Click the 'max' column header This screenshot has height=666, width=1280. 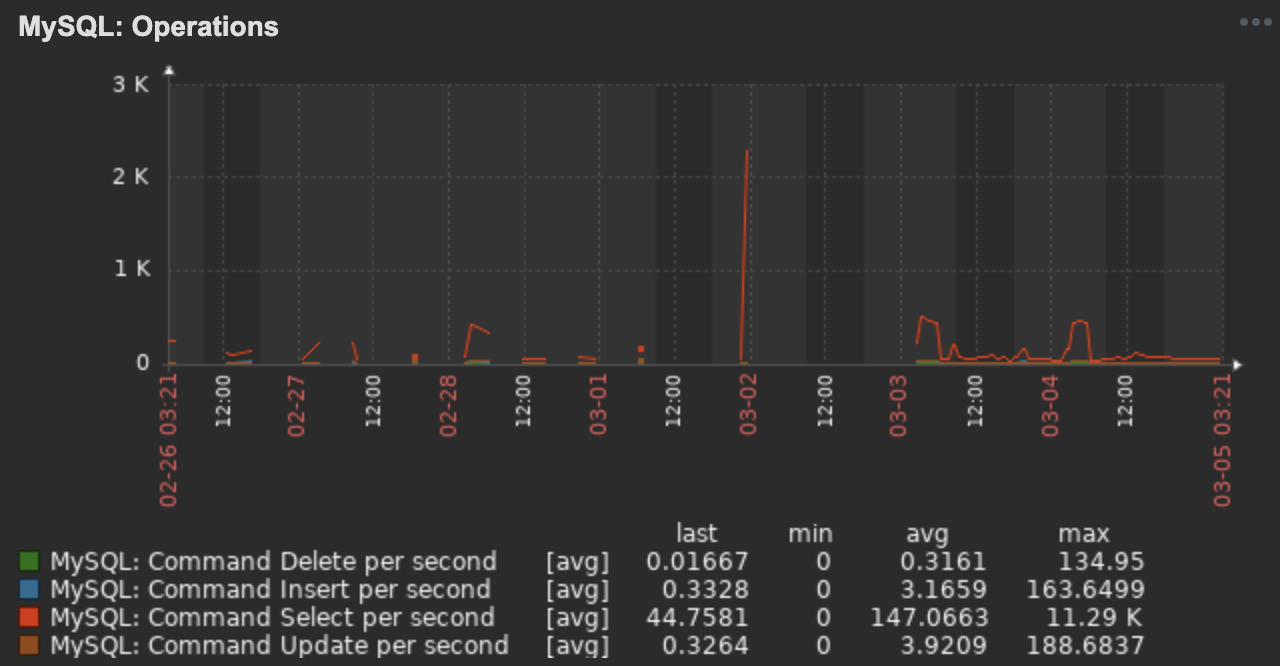(x=1084, y=534)
